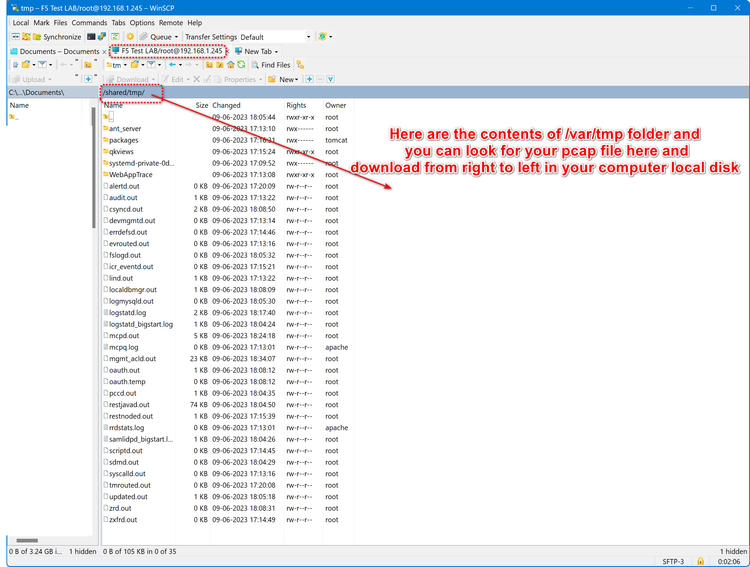The width and height of the screenshot is (750, 567).
Task: Open the WebAppTrace folder
Action: click(130, 174)
